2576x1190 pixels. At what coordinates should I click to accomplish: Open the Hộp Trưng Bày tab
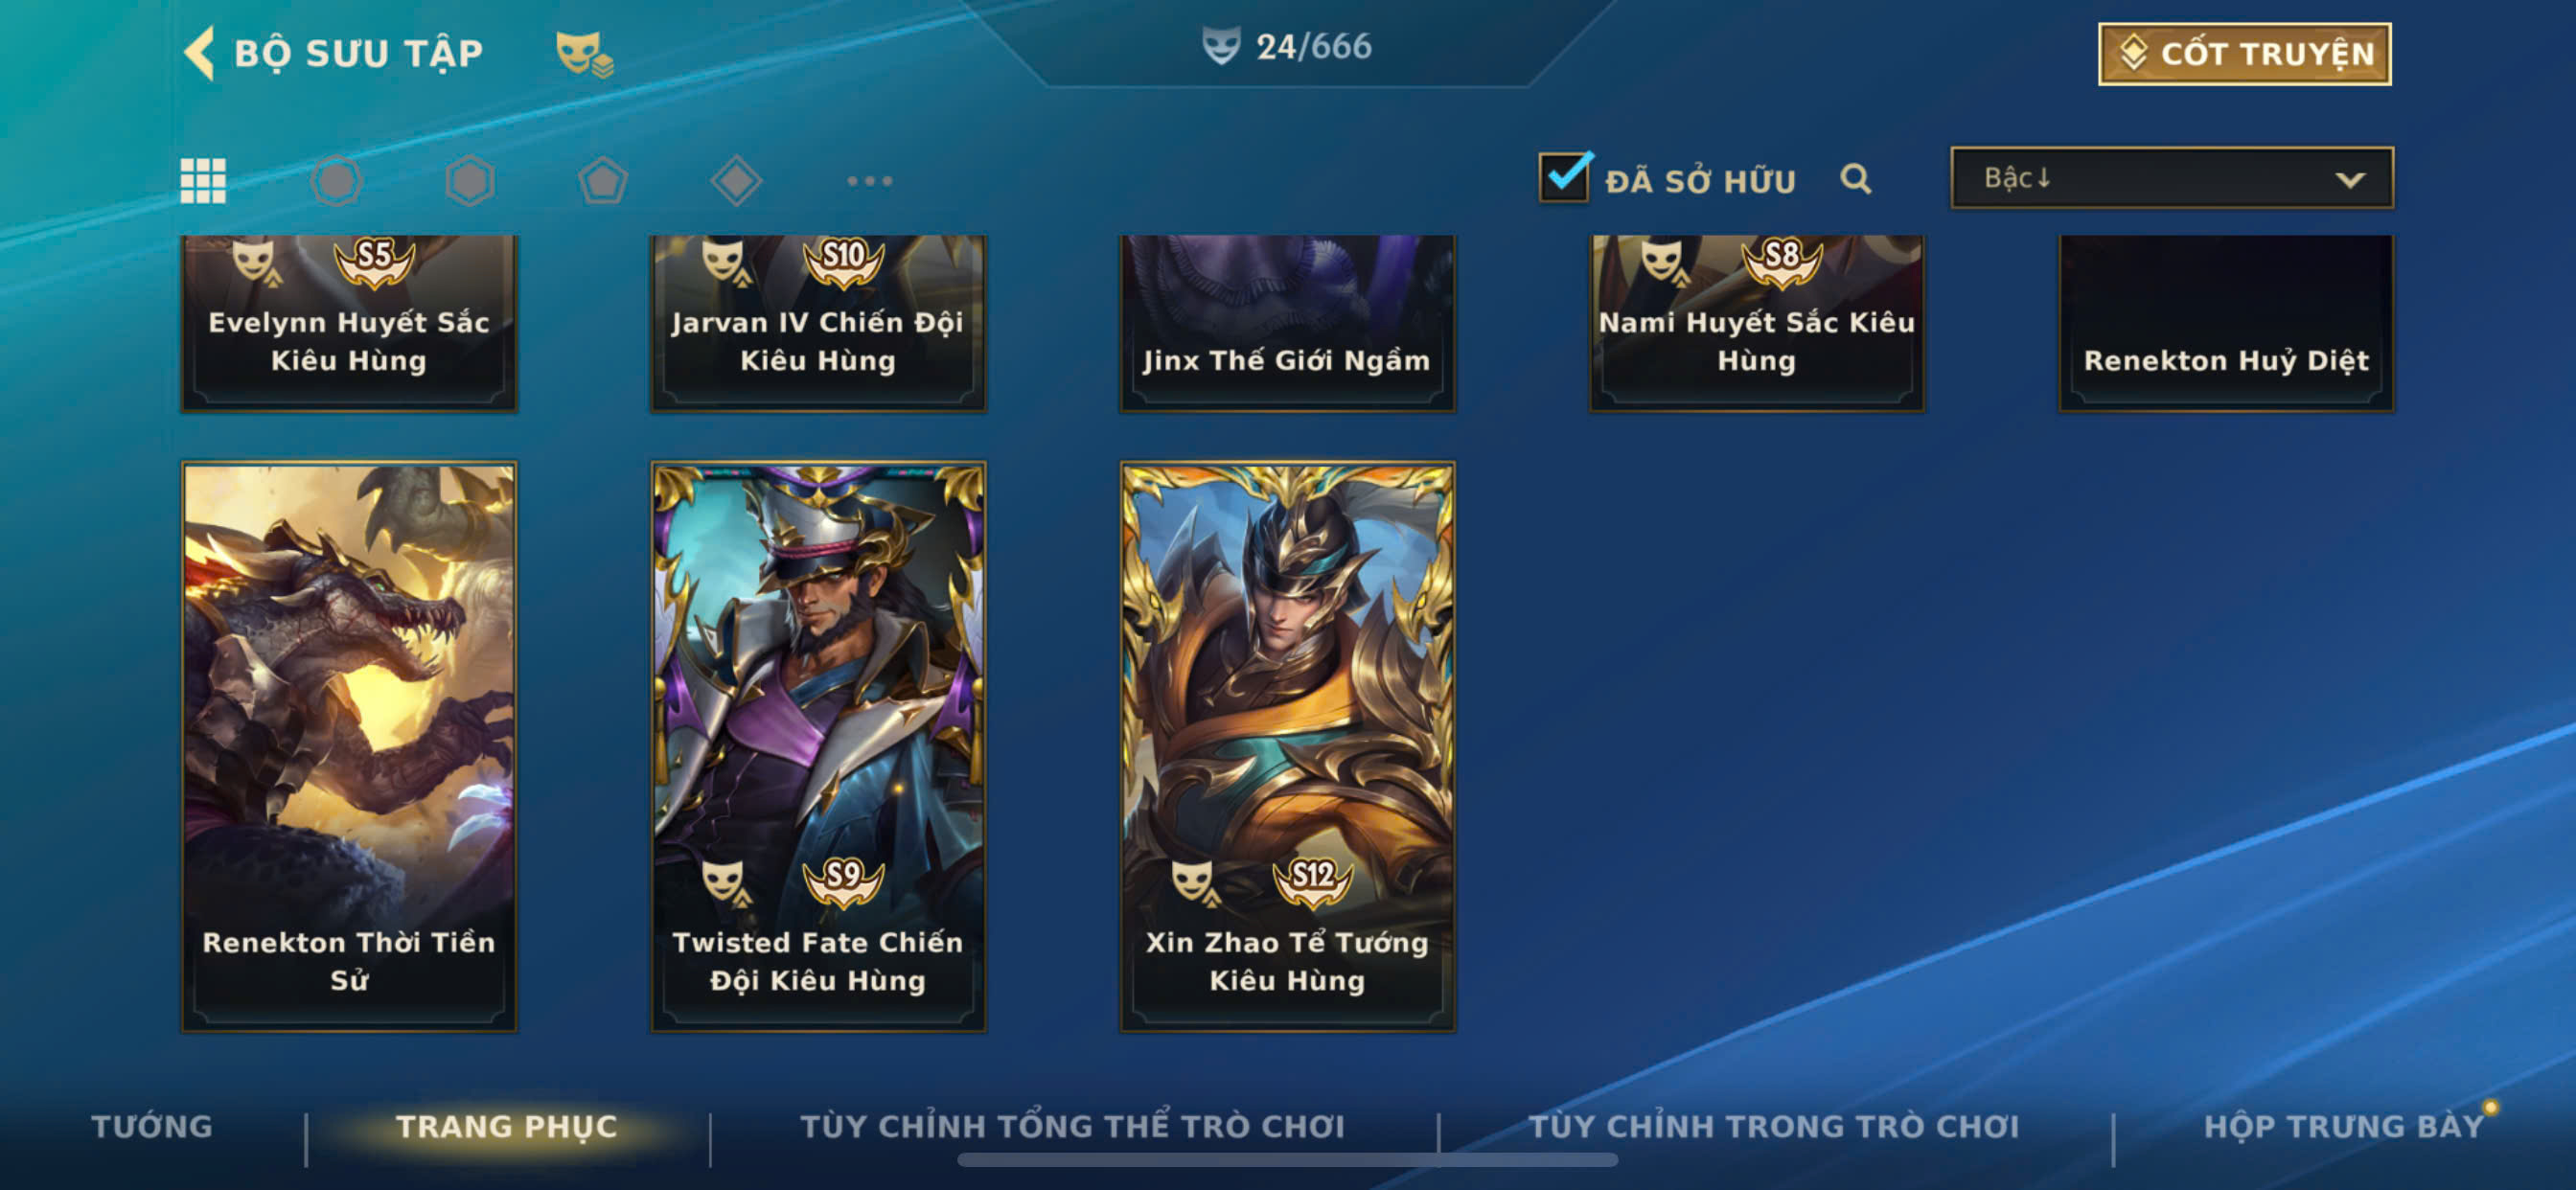tap(2343, 1126)
